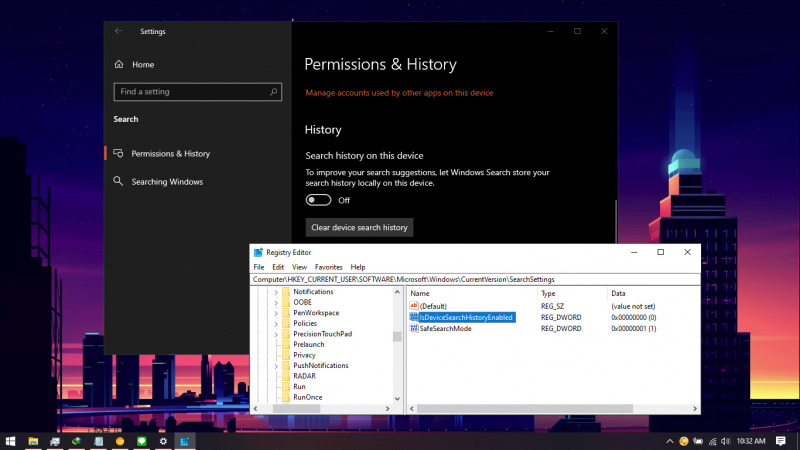Select the RunOnce key label
This screenshot has width=800, height=450.
307,397
